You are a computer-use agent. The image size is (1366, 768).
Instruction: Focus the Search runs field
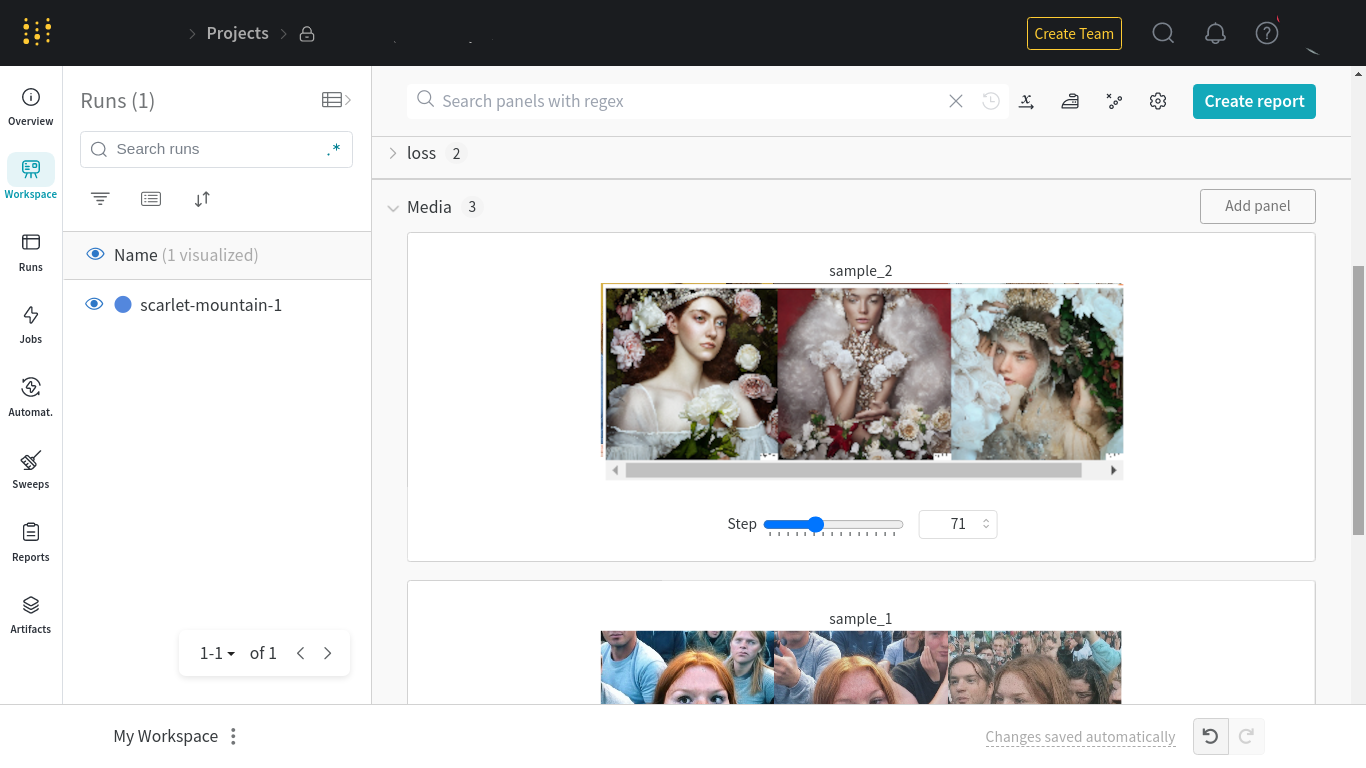point(216,149)
